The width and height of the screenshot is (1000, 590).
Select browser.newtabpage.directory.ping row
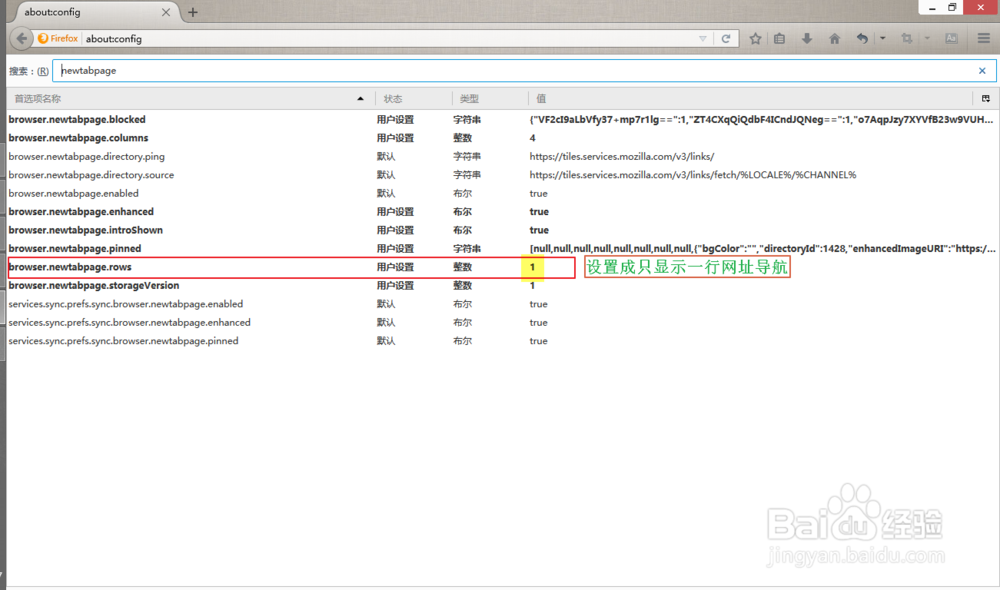pos(503,156)
